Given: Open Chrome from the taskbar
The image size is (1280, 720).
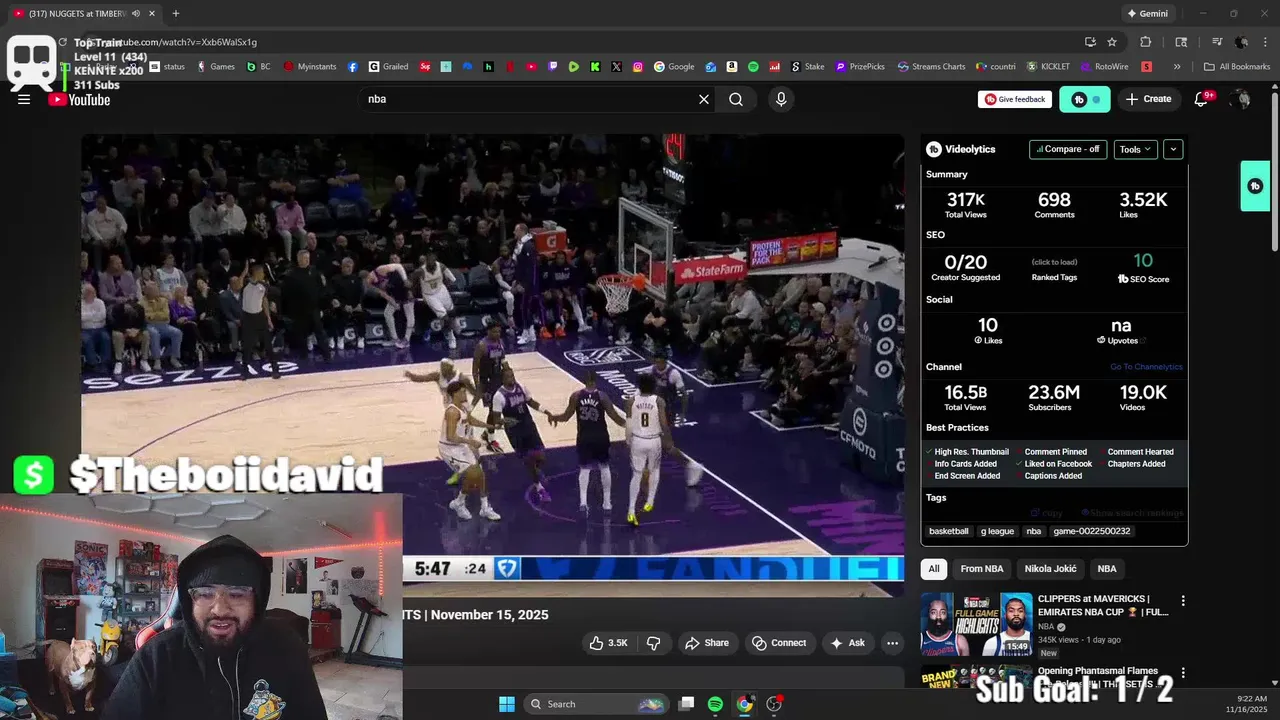Looking at the screenshot, I should tap(745, 704).
